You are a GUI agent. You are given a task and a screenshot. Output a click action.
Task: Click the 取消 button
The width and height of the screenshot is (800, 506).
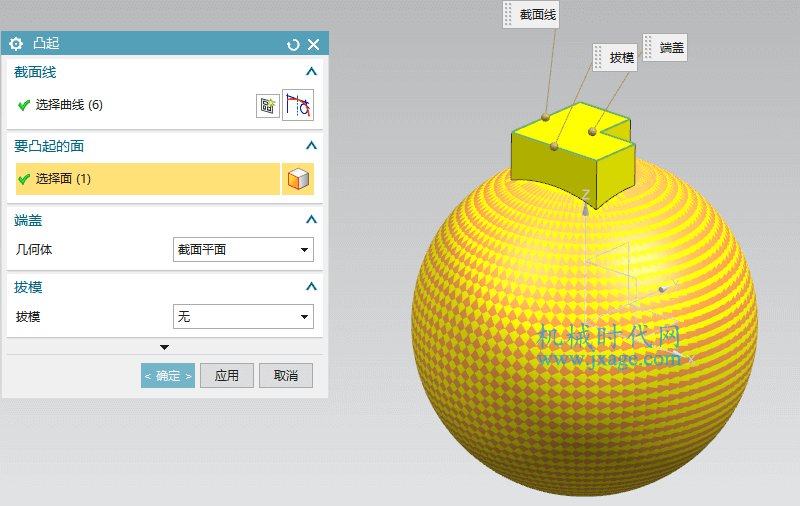[286, 376]
